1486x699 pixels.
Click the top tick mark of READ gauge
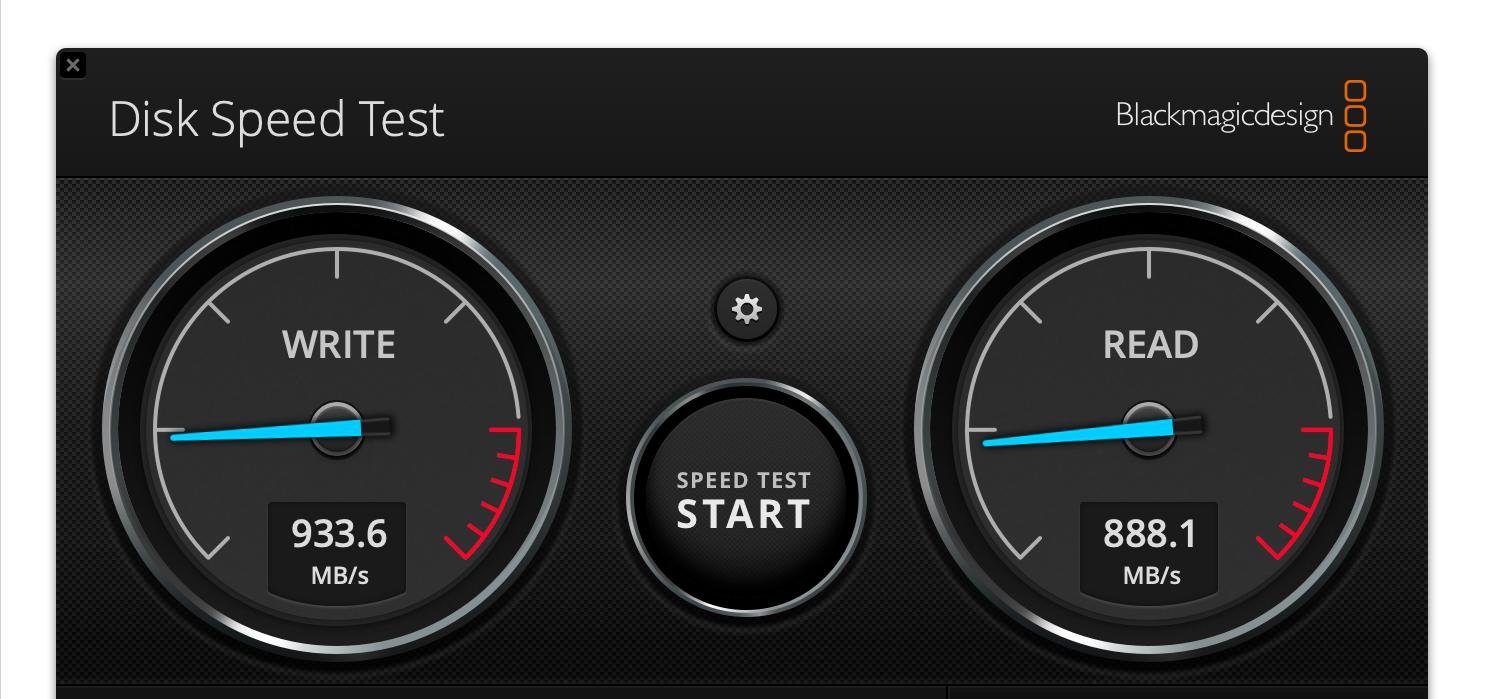[1149, 263]
